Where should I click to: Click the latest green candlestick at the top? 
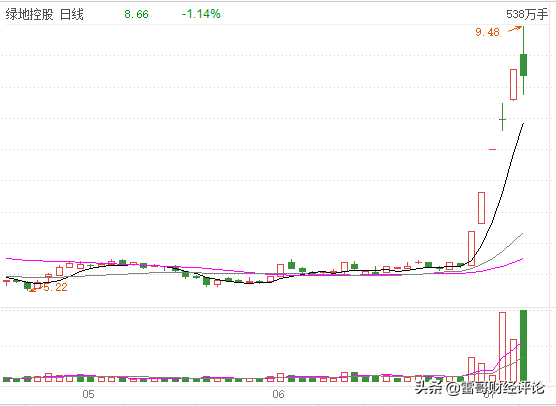coord(523,65)
